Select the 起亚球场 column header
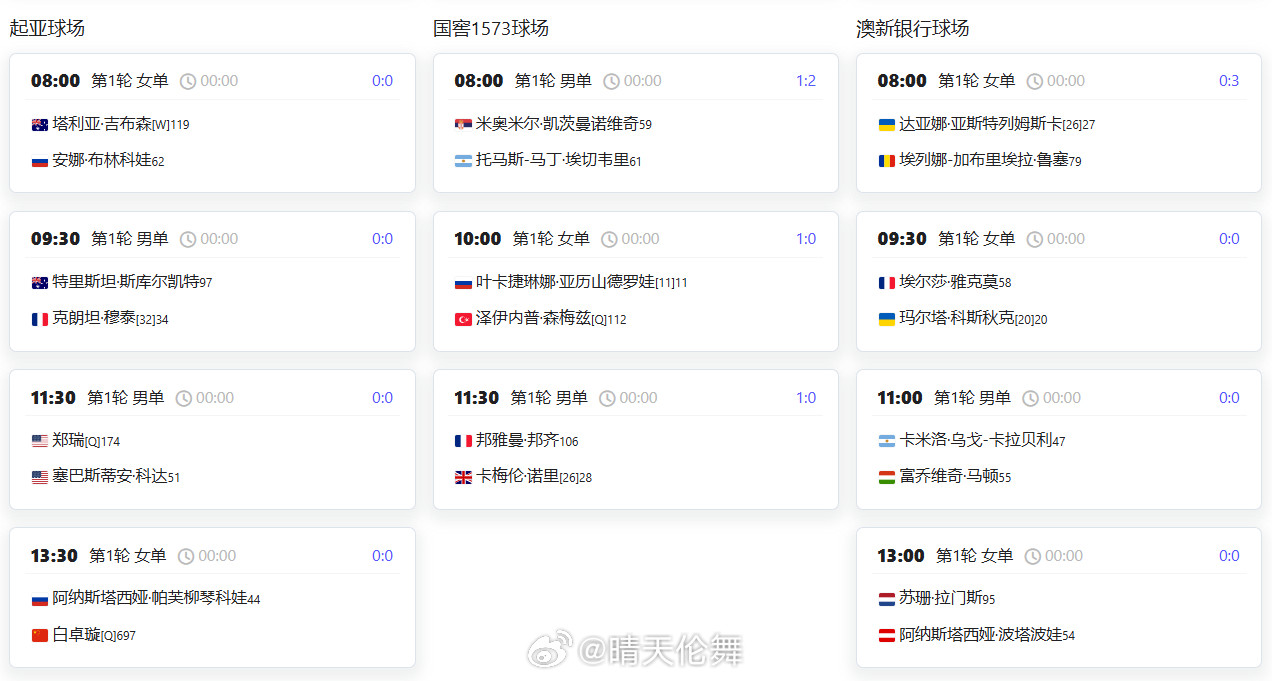The width and height of the screenshot is (1272, 681). (48, 28)
